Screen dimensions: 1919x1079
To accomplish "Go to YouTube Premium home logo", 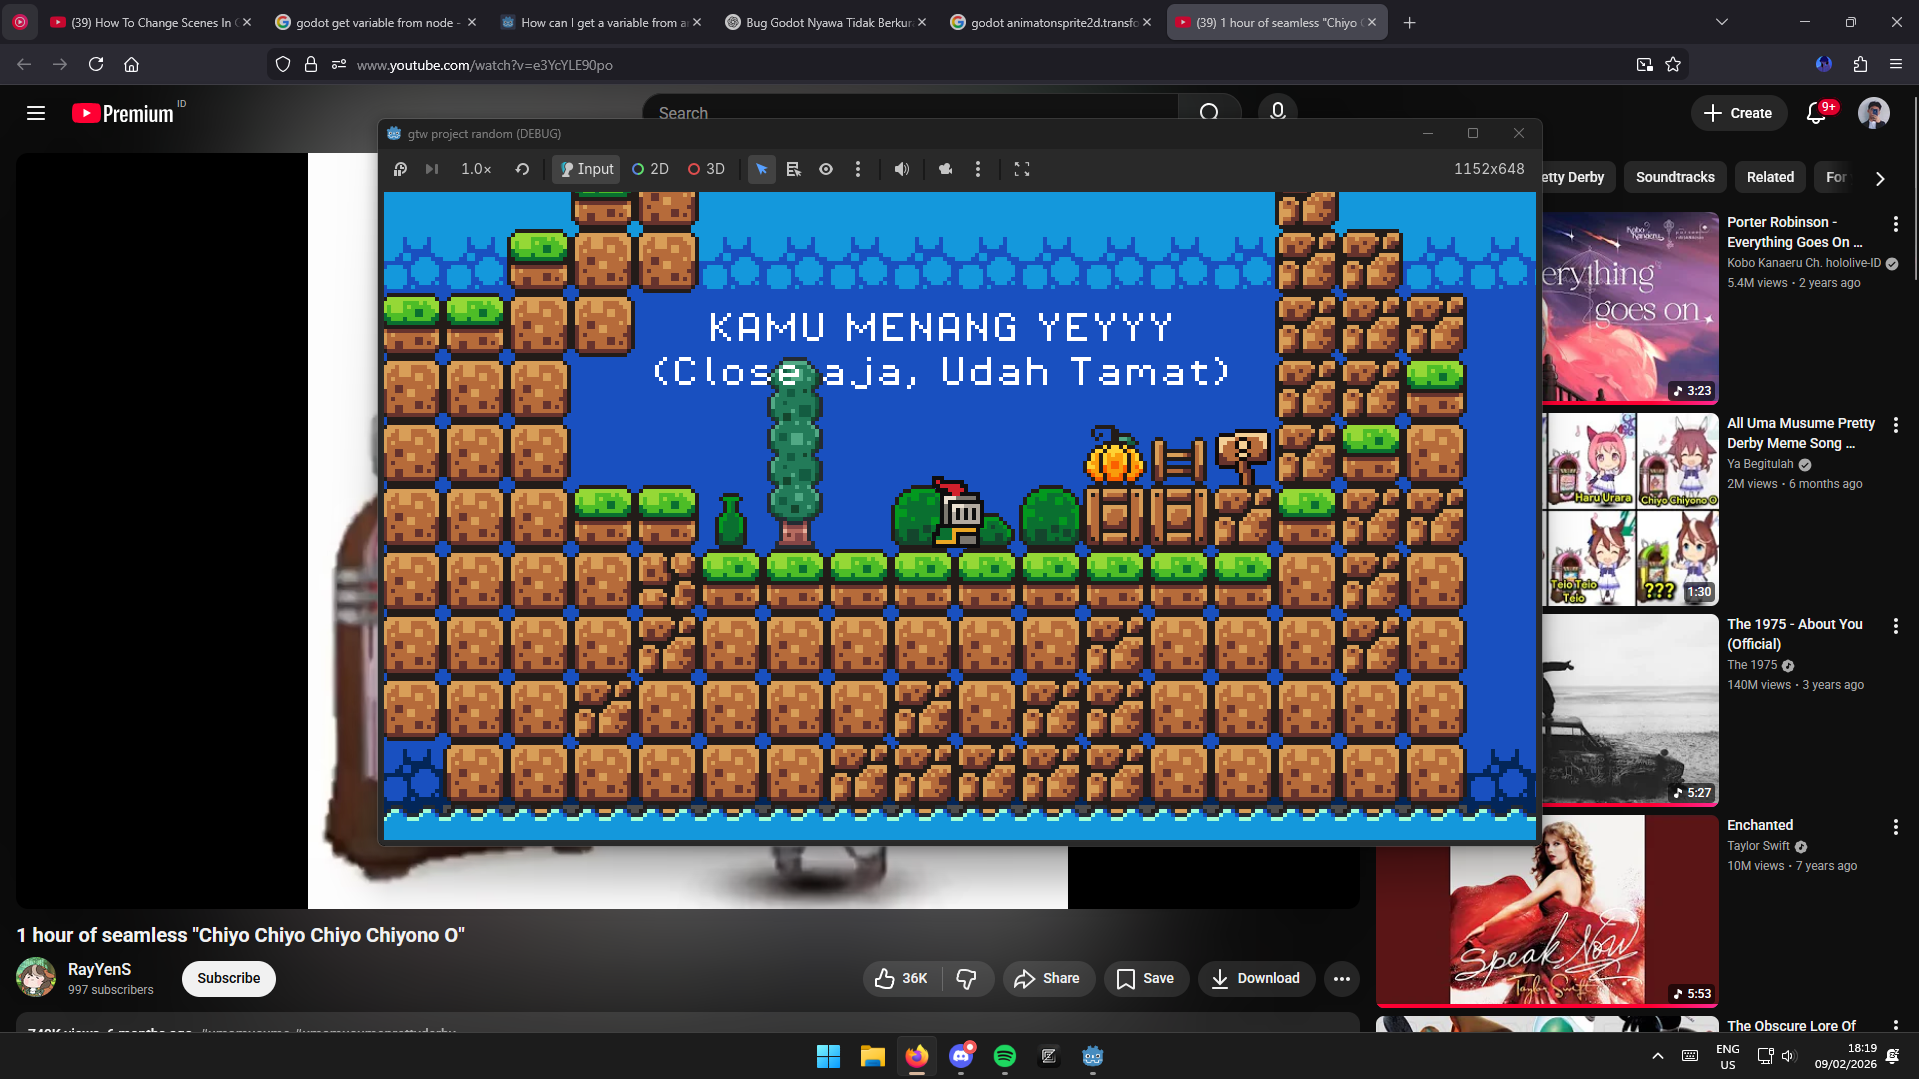I will (123, 113).
